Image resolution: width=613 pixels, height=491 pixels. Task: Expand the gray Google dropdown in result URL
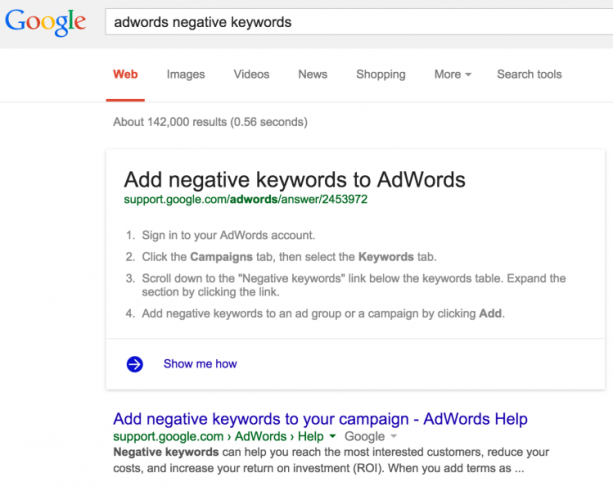[x=394, y=436]
